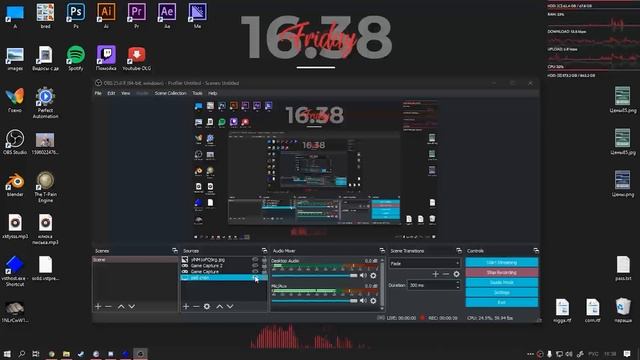Viewport: 640px width, 360px height.
Task: Open After Effects desktop shortcut
Action: pyautogui.click(x=167, y=16)
